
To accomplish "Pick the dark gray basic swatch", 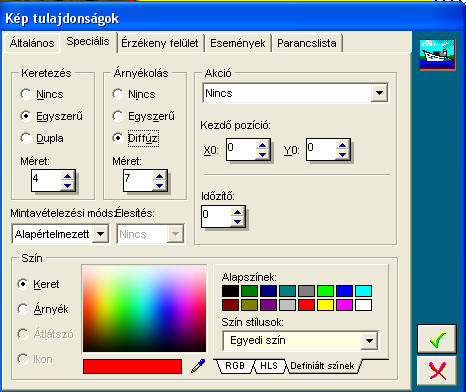I will (x=306, y=291).
